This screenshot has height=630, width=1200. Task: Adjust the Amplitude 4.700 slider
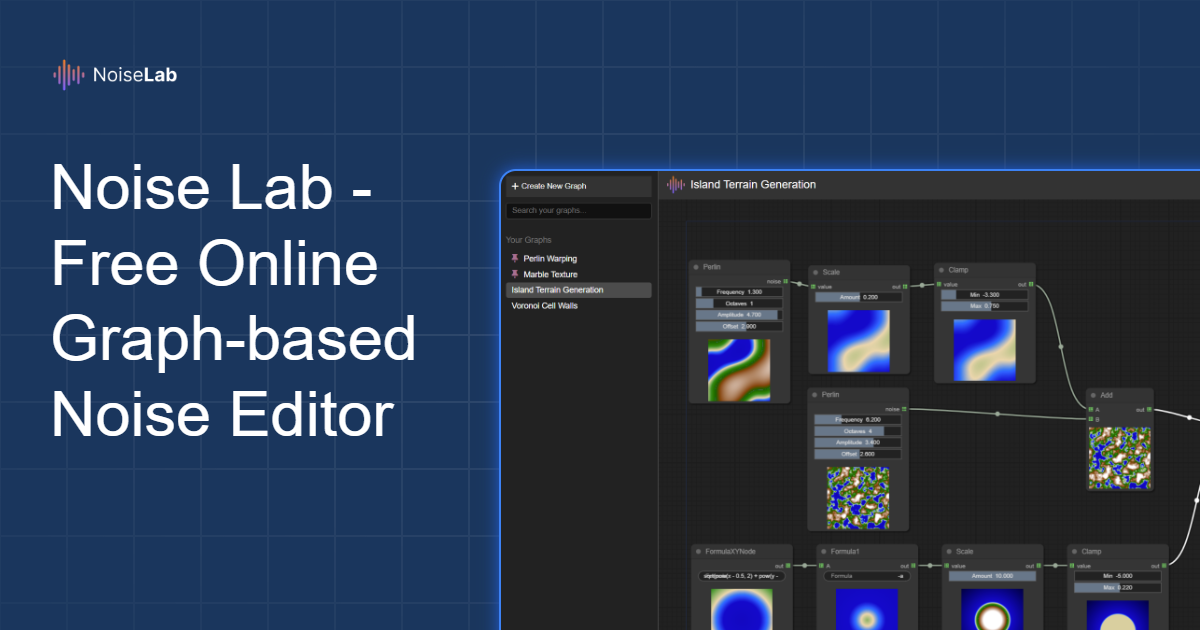point(739,314)
